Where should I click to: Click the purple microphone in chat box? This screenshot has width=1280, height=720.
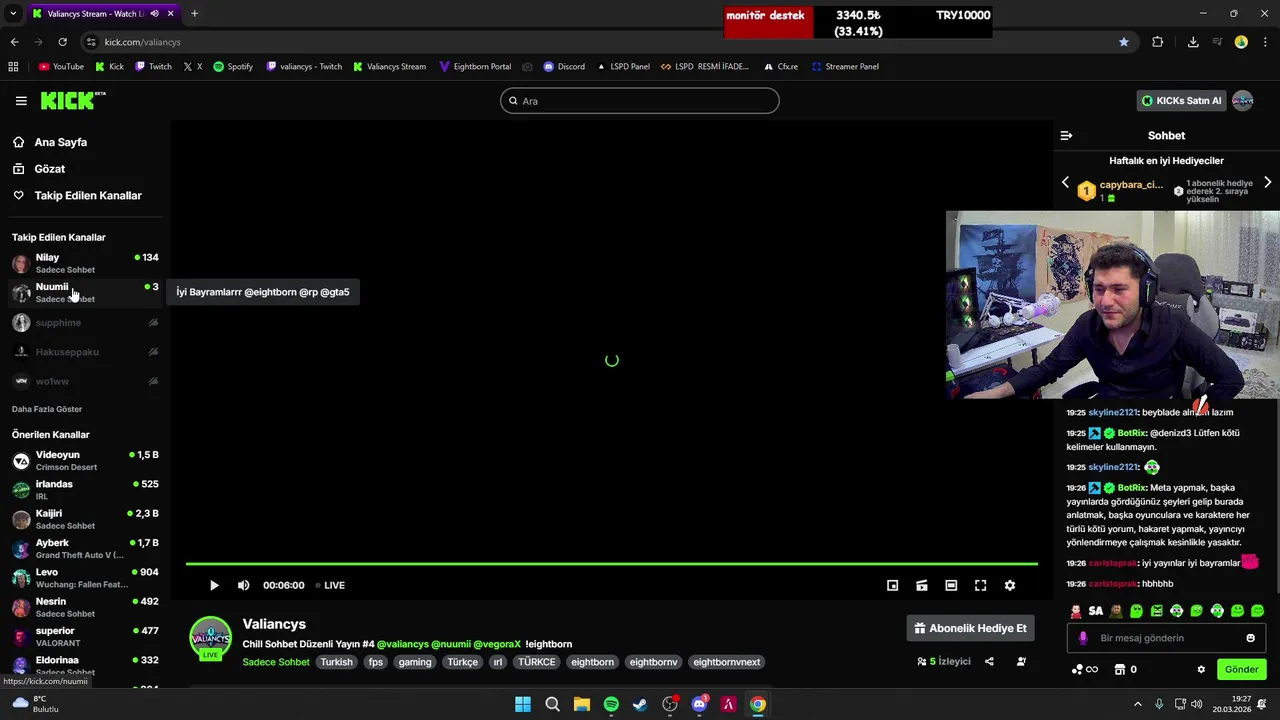tap(1083, 638)
